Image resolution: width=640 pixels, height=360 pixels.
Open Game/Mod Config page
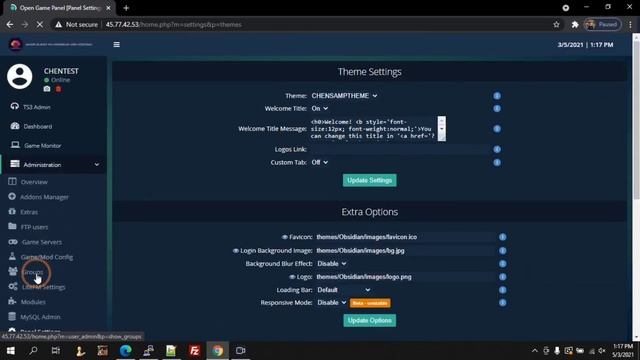click(40, 257)
